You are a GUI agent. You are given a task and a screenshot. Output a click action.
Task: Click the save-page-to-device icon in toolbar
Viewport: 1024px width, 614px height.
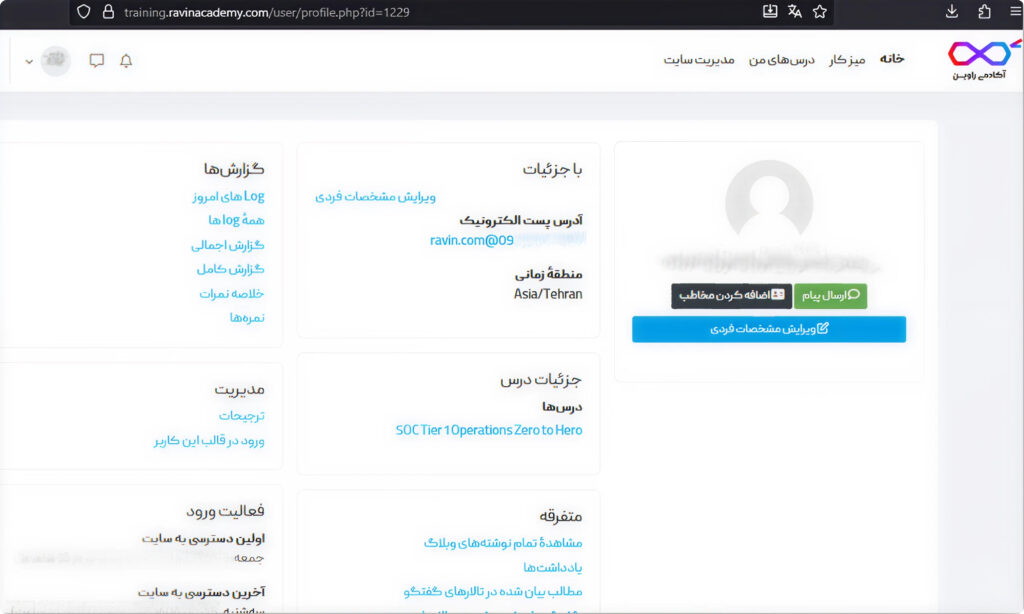pyautogui.click(x=769, y=12)
